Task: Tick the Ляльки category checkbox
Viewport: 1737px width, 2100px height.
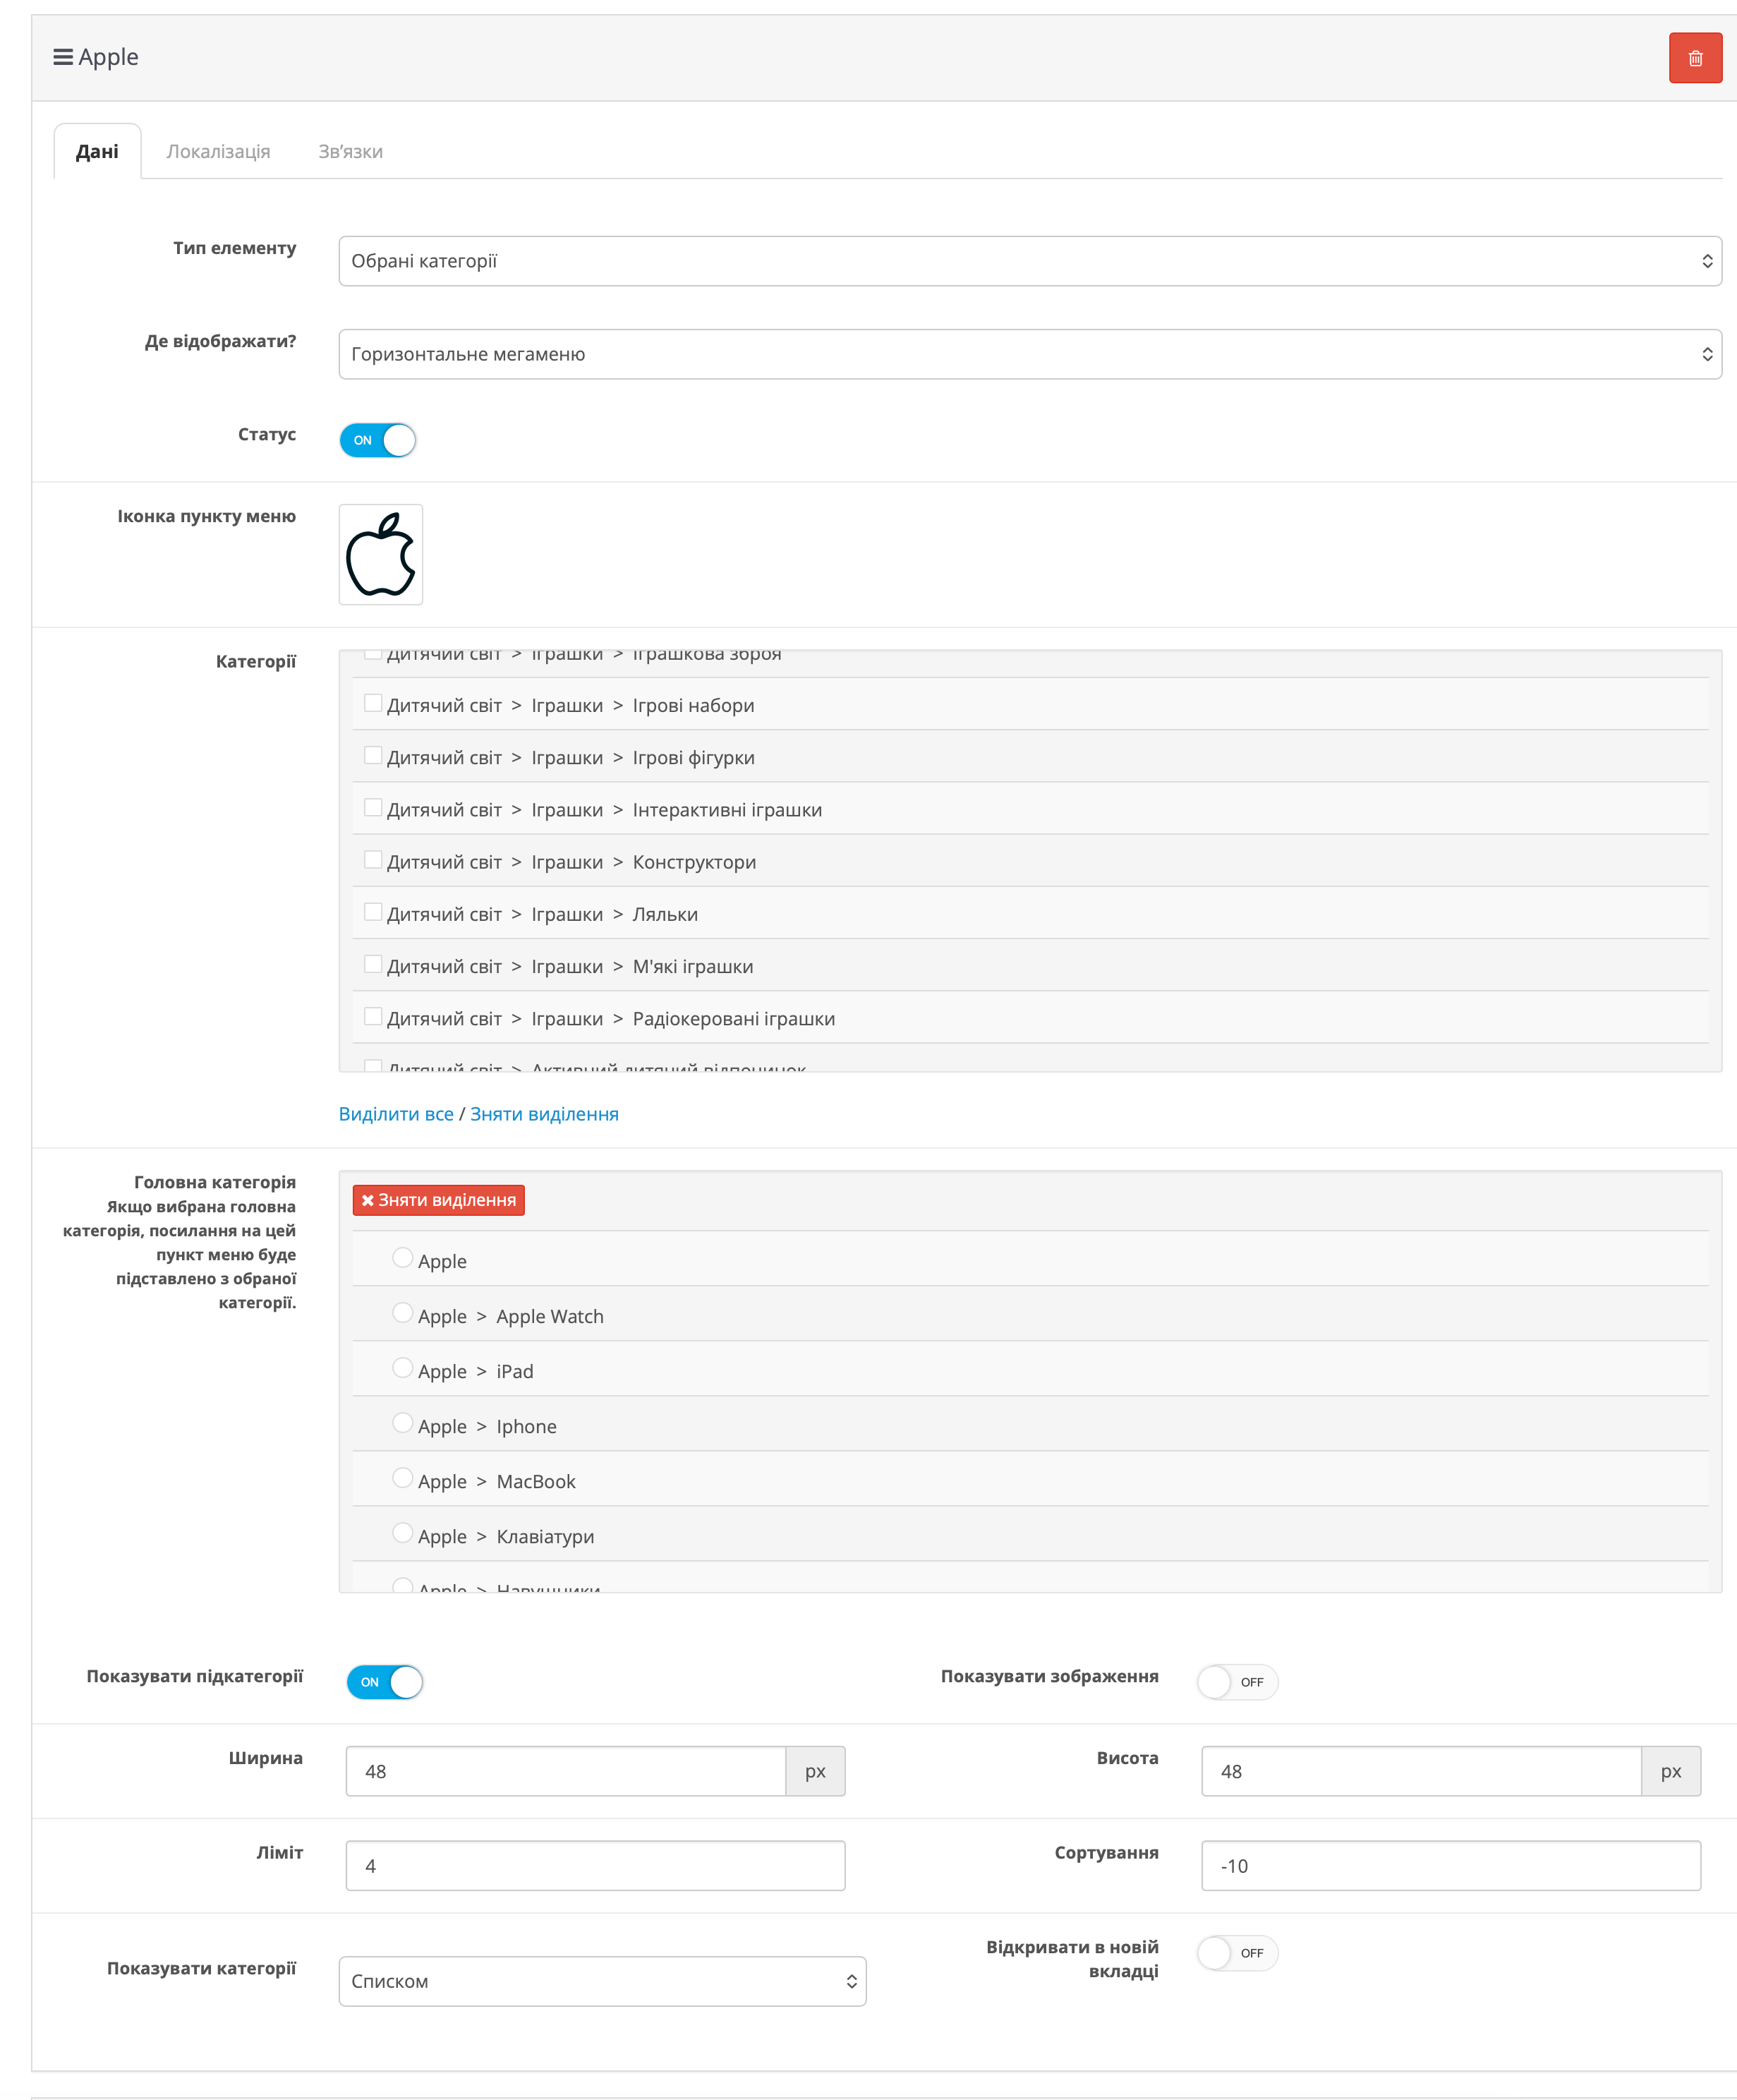Action: [373, 912]
